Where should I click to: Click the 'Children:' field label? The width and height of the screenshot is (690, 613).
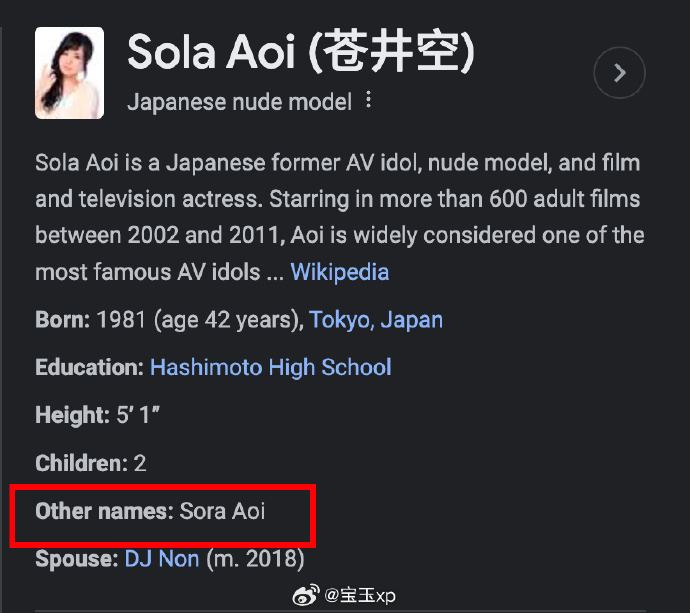pos(81,463)
